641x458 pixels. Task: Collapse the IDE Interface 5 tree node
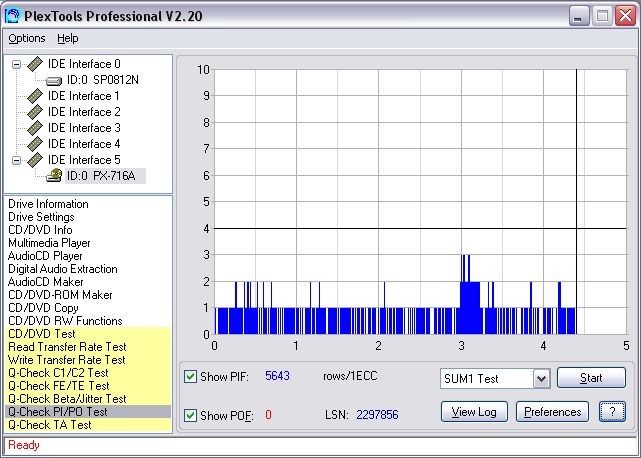(16, 160)
